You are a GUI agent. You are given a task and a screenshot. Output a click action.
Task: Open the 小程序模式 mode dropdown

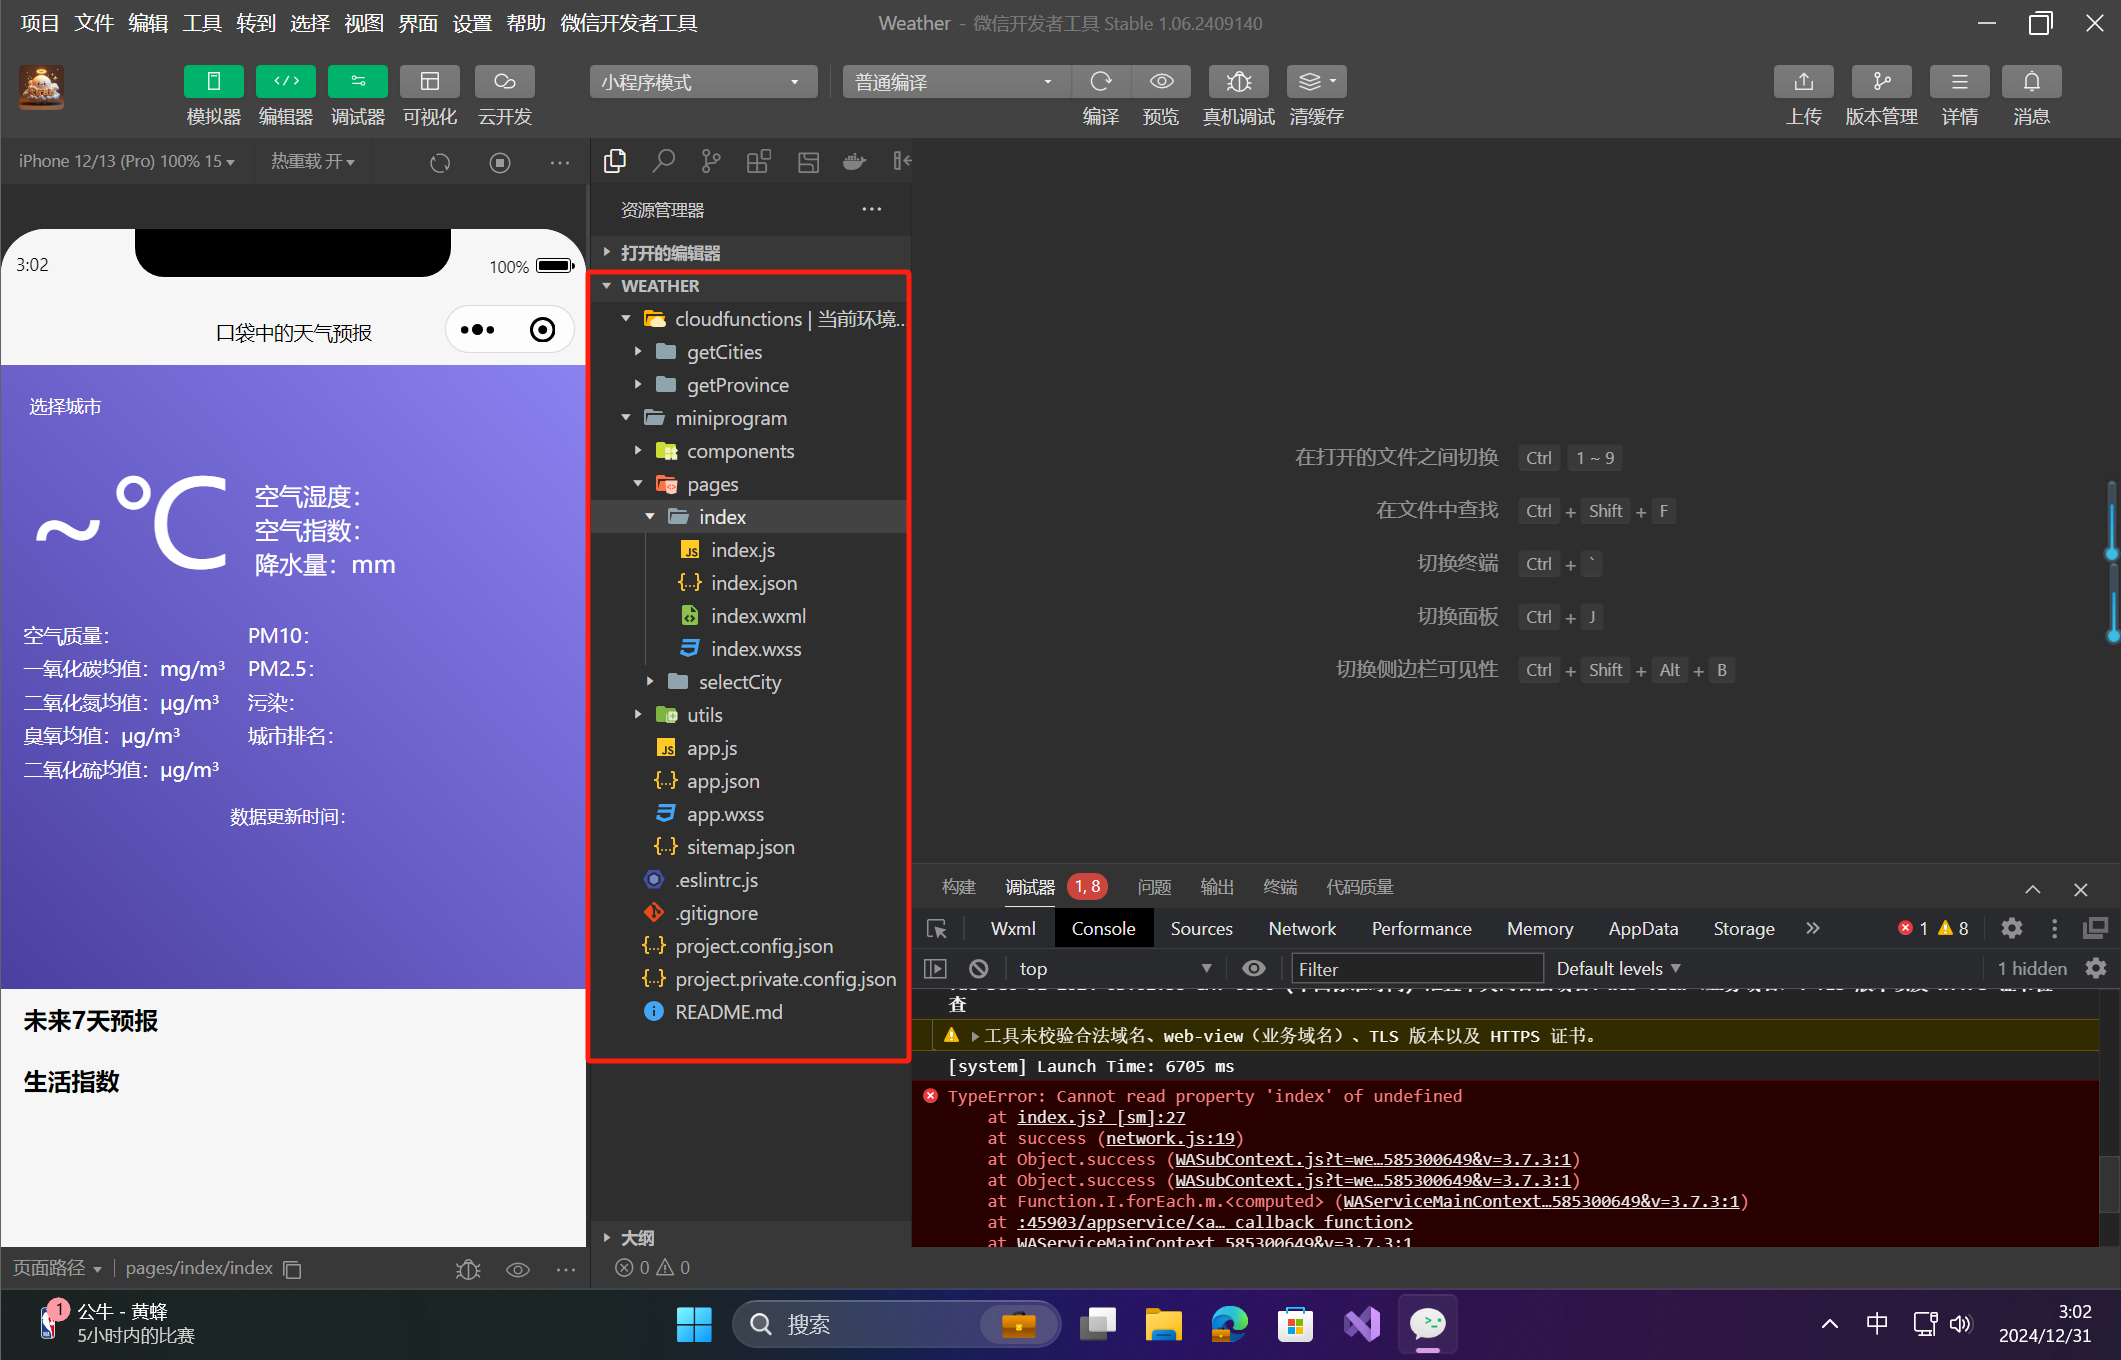point(703,82)
